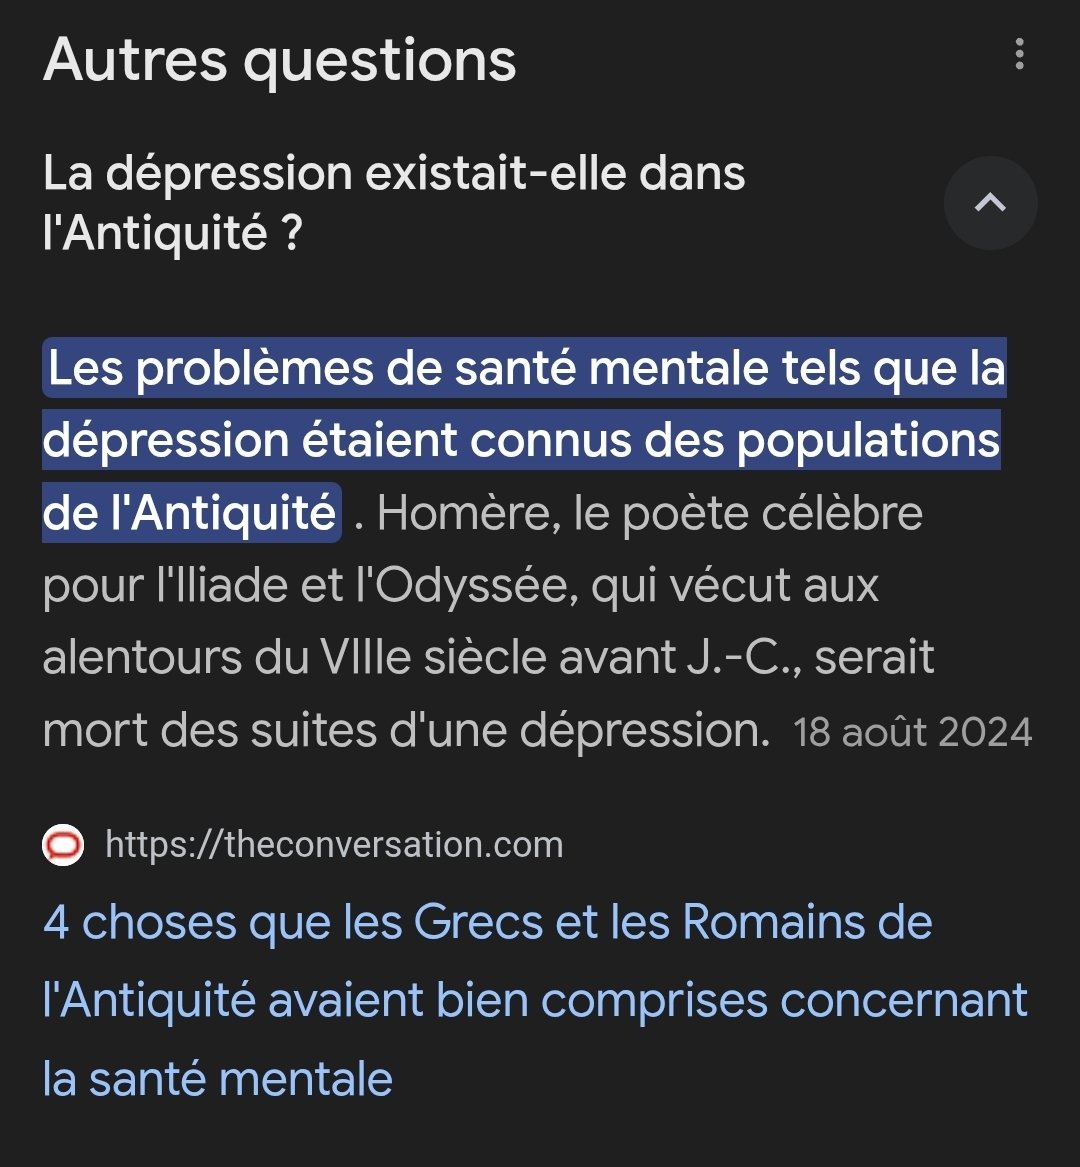1080x1167 pixels.
Task: Collapse the expanded depression question
Action: click(x=990, y=203)
